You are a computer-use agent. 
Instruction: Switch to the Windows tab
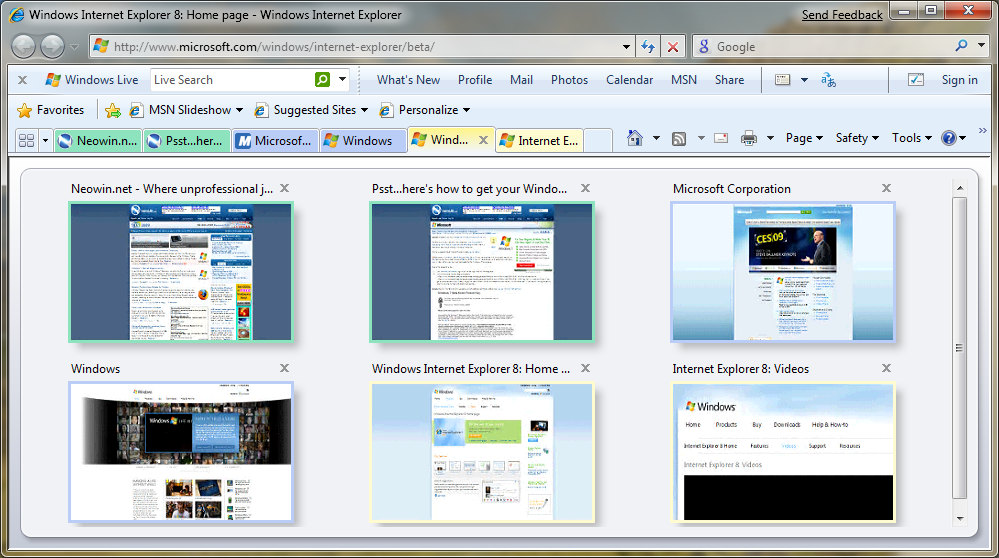point(363,140)
